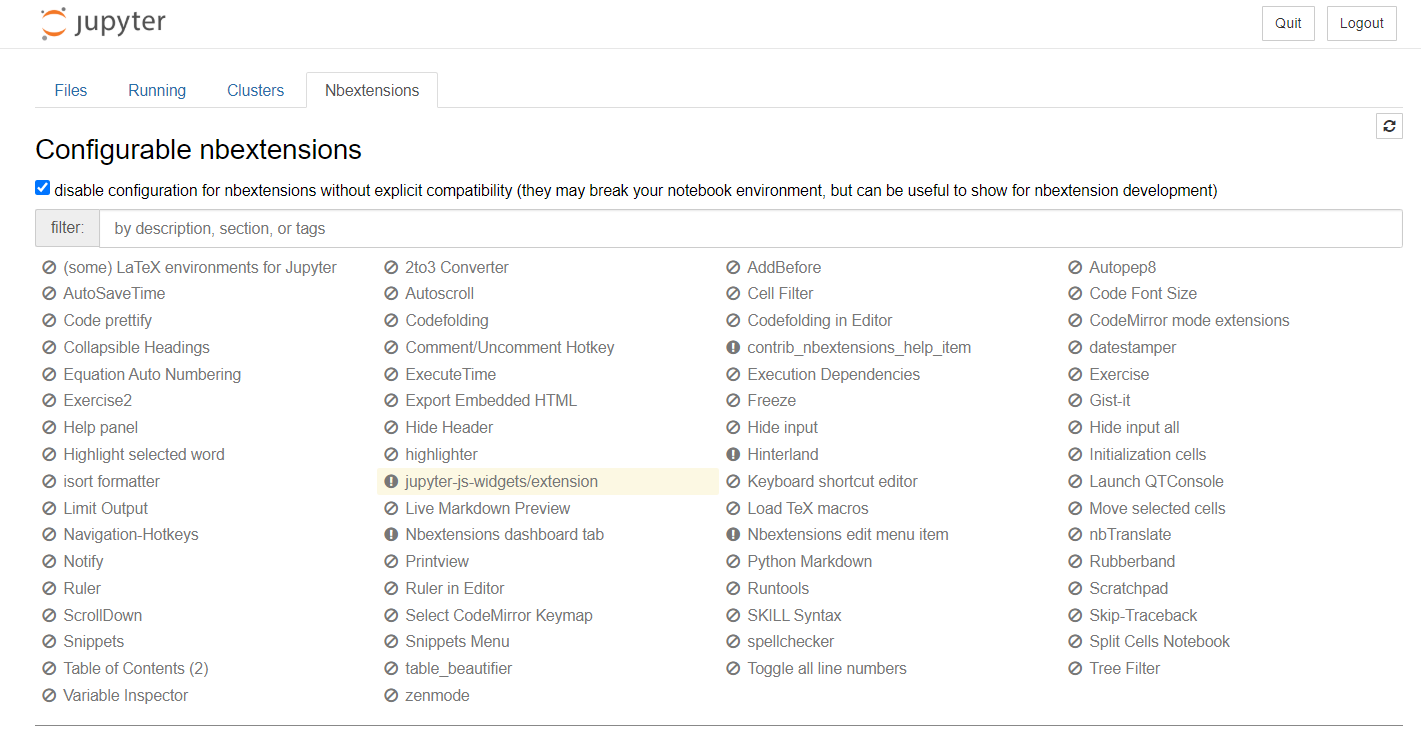
Task: Switch to the Running tab
Action: [157, 90]
